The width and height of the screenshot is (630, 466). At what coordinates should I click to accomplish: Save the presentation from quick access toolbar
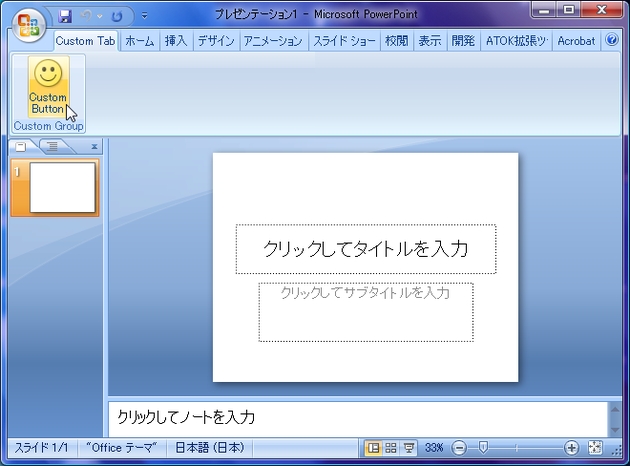(65, 16)
